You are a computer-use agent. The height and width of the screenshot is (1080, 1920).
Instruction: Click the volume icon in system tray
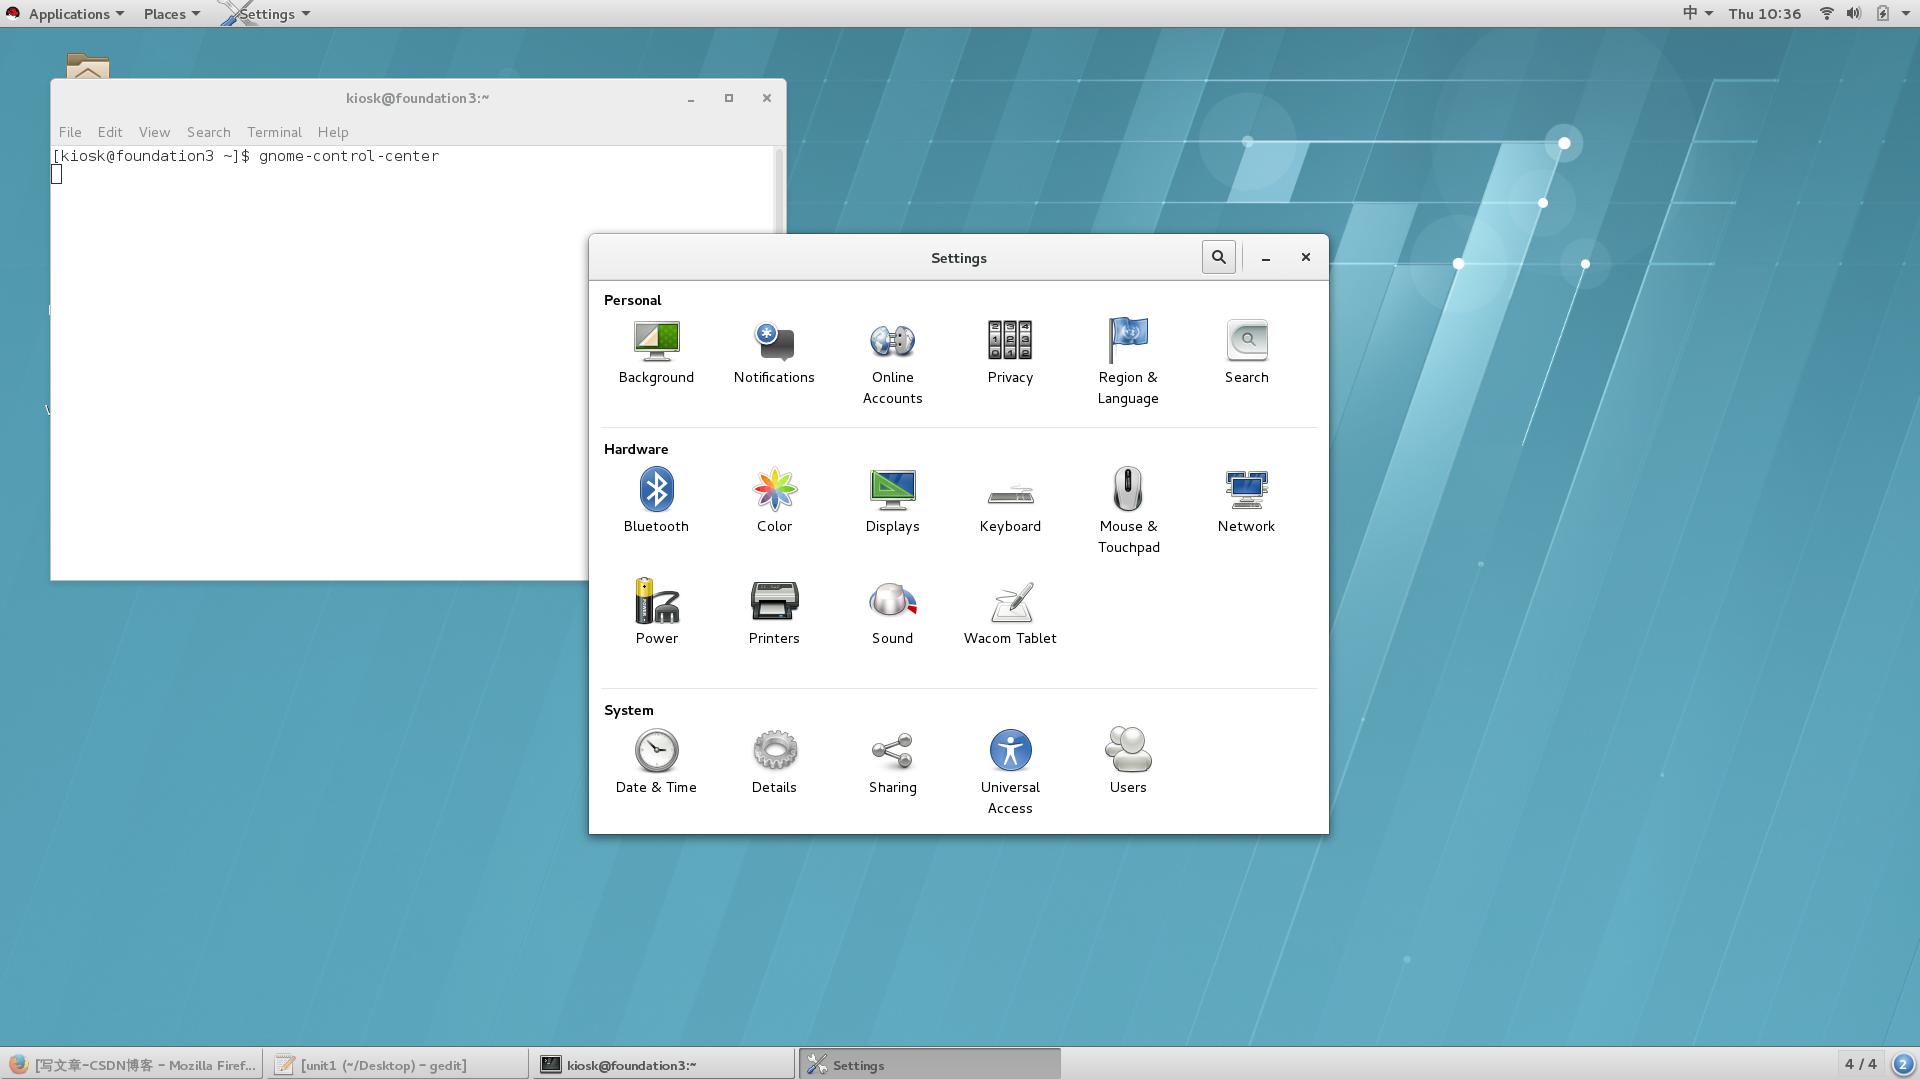point(1853,14)
